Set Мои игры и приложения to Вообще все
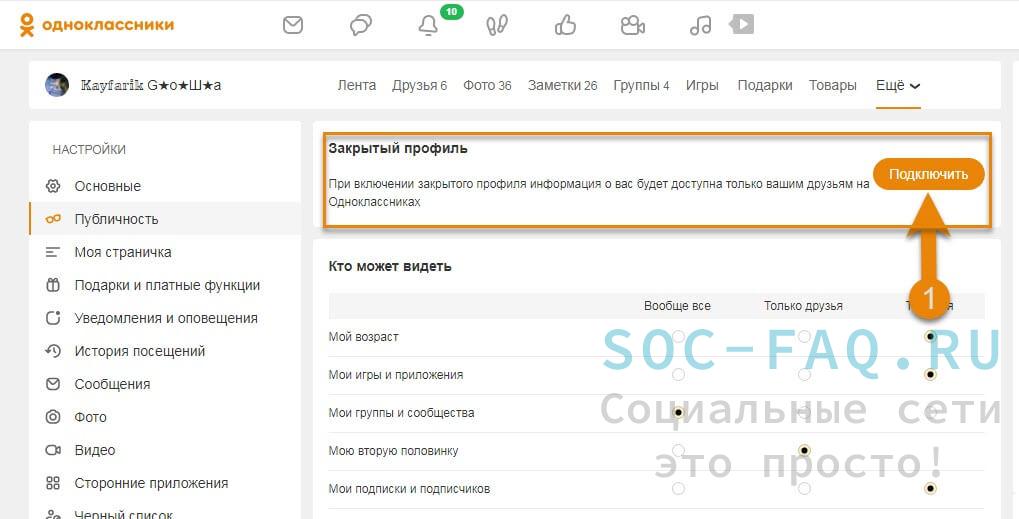The image size is (1019, 519). [x=678, y=375]
